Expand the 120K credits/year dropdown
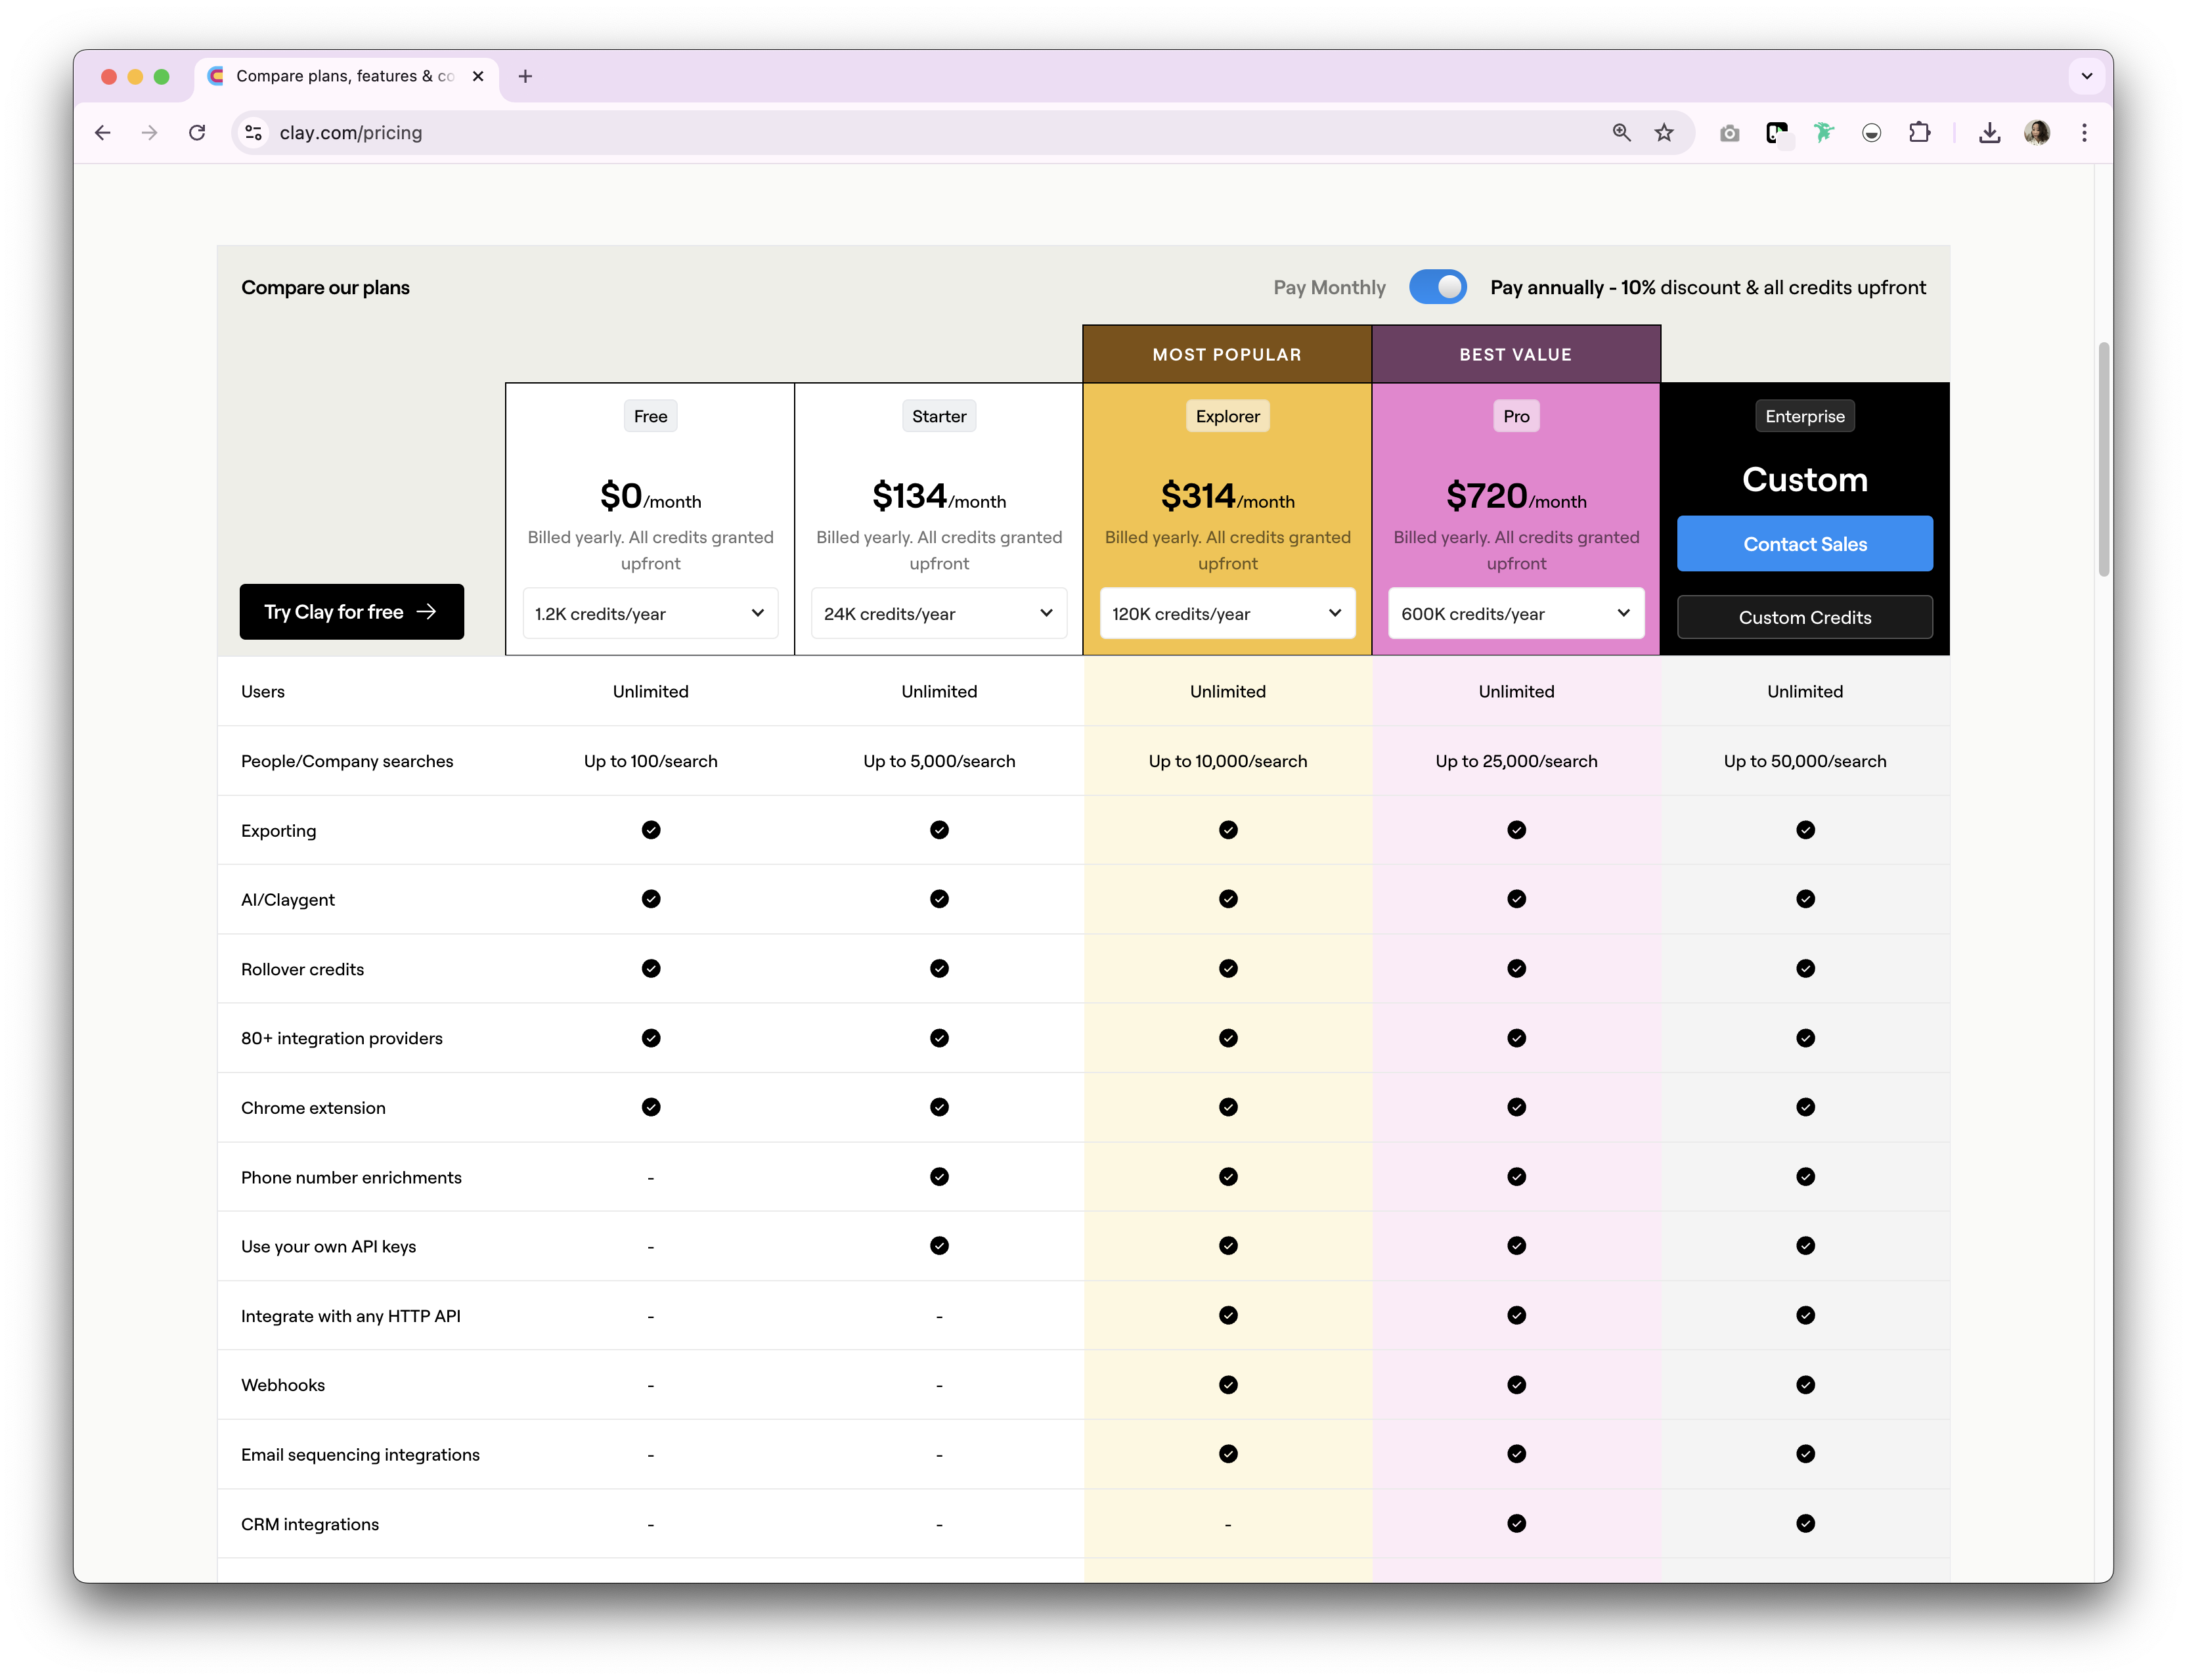The width and height of the screenshot is (2187, 1680). click(1227, 613)
